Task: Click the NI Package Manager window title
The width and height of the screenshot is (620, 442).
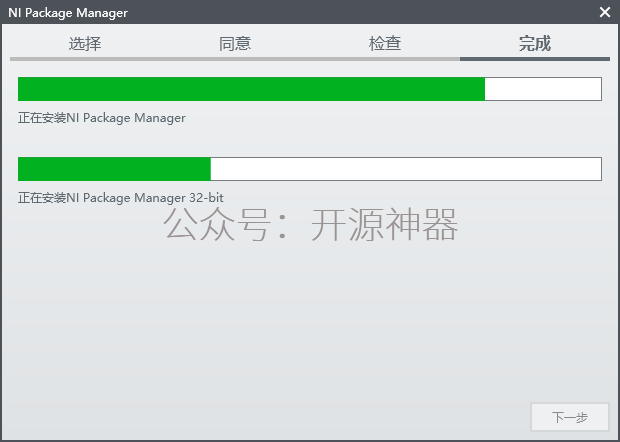Action: [68, 13]
